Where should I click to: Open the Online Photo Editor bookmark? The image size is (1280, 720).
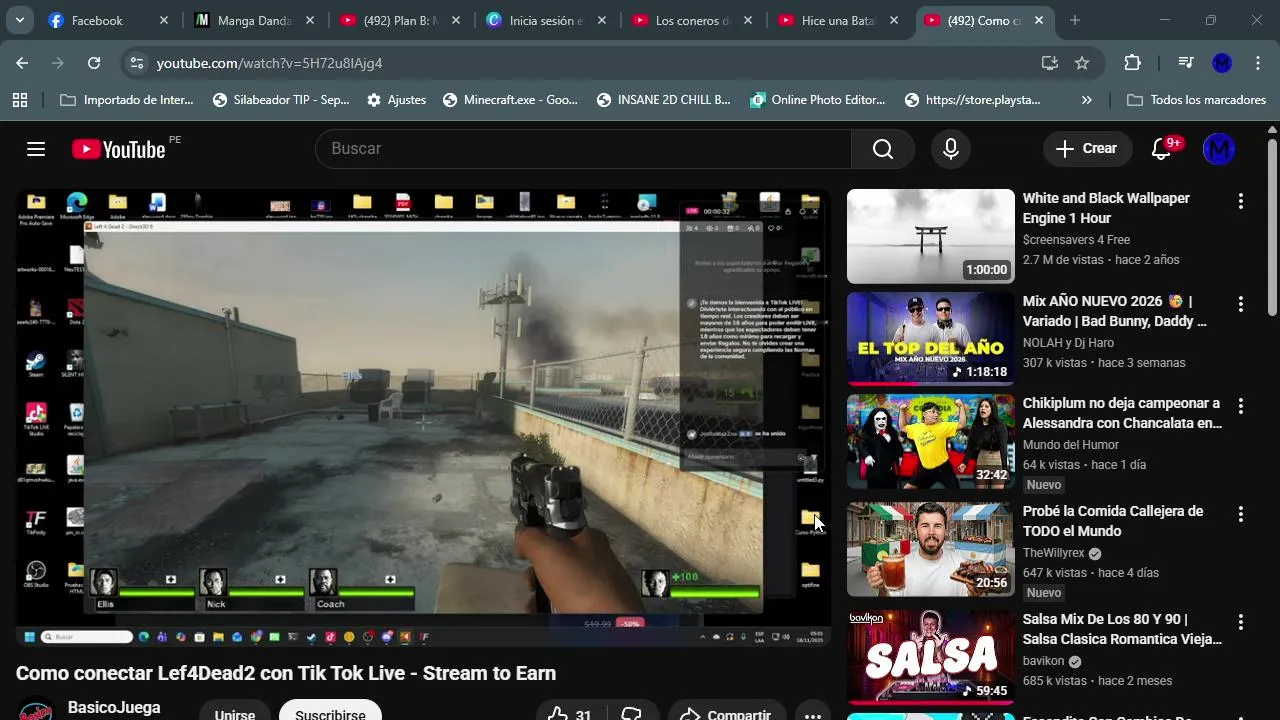point(818,100)
